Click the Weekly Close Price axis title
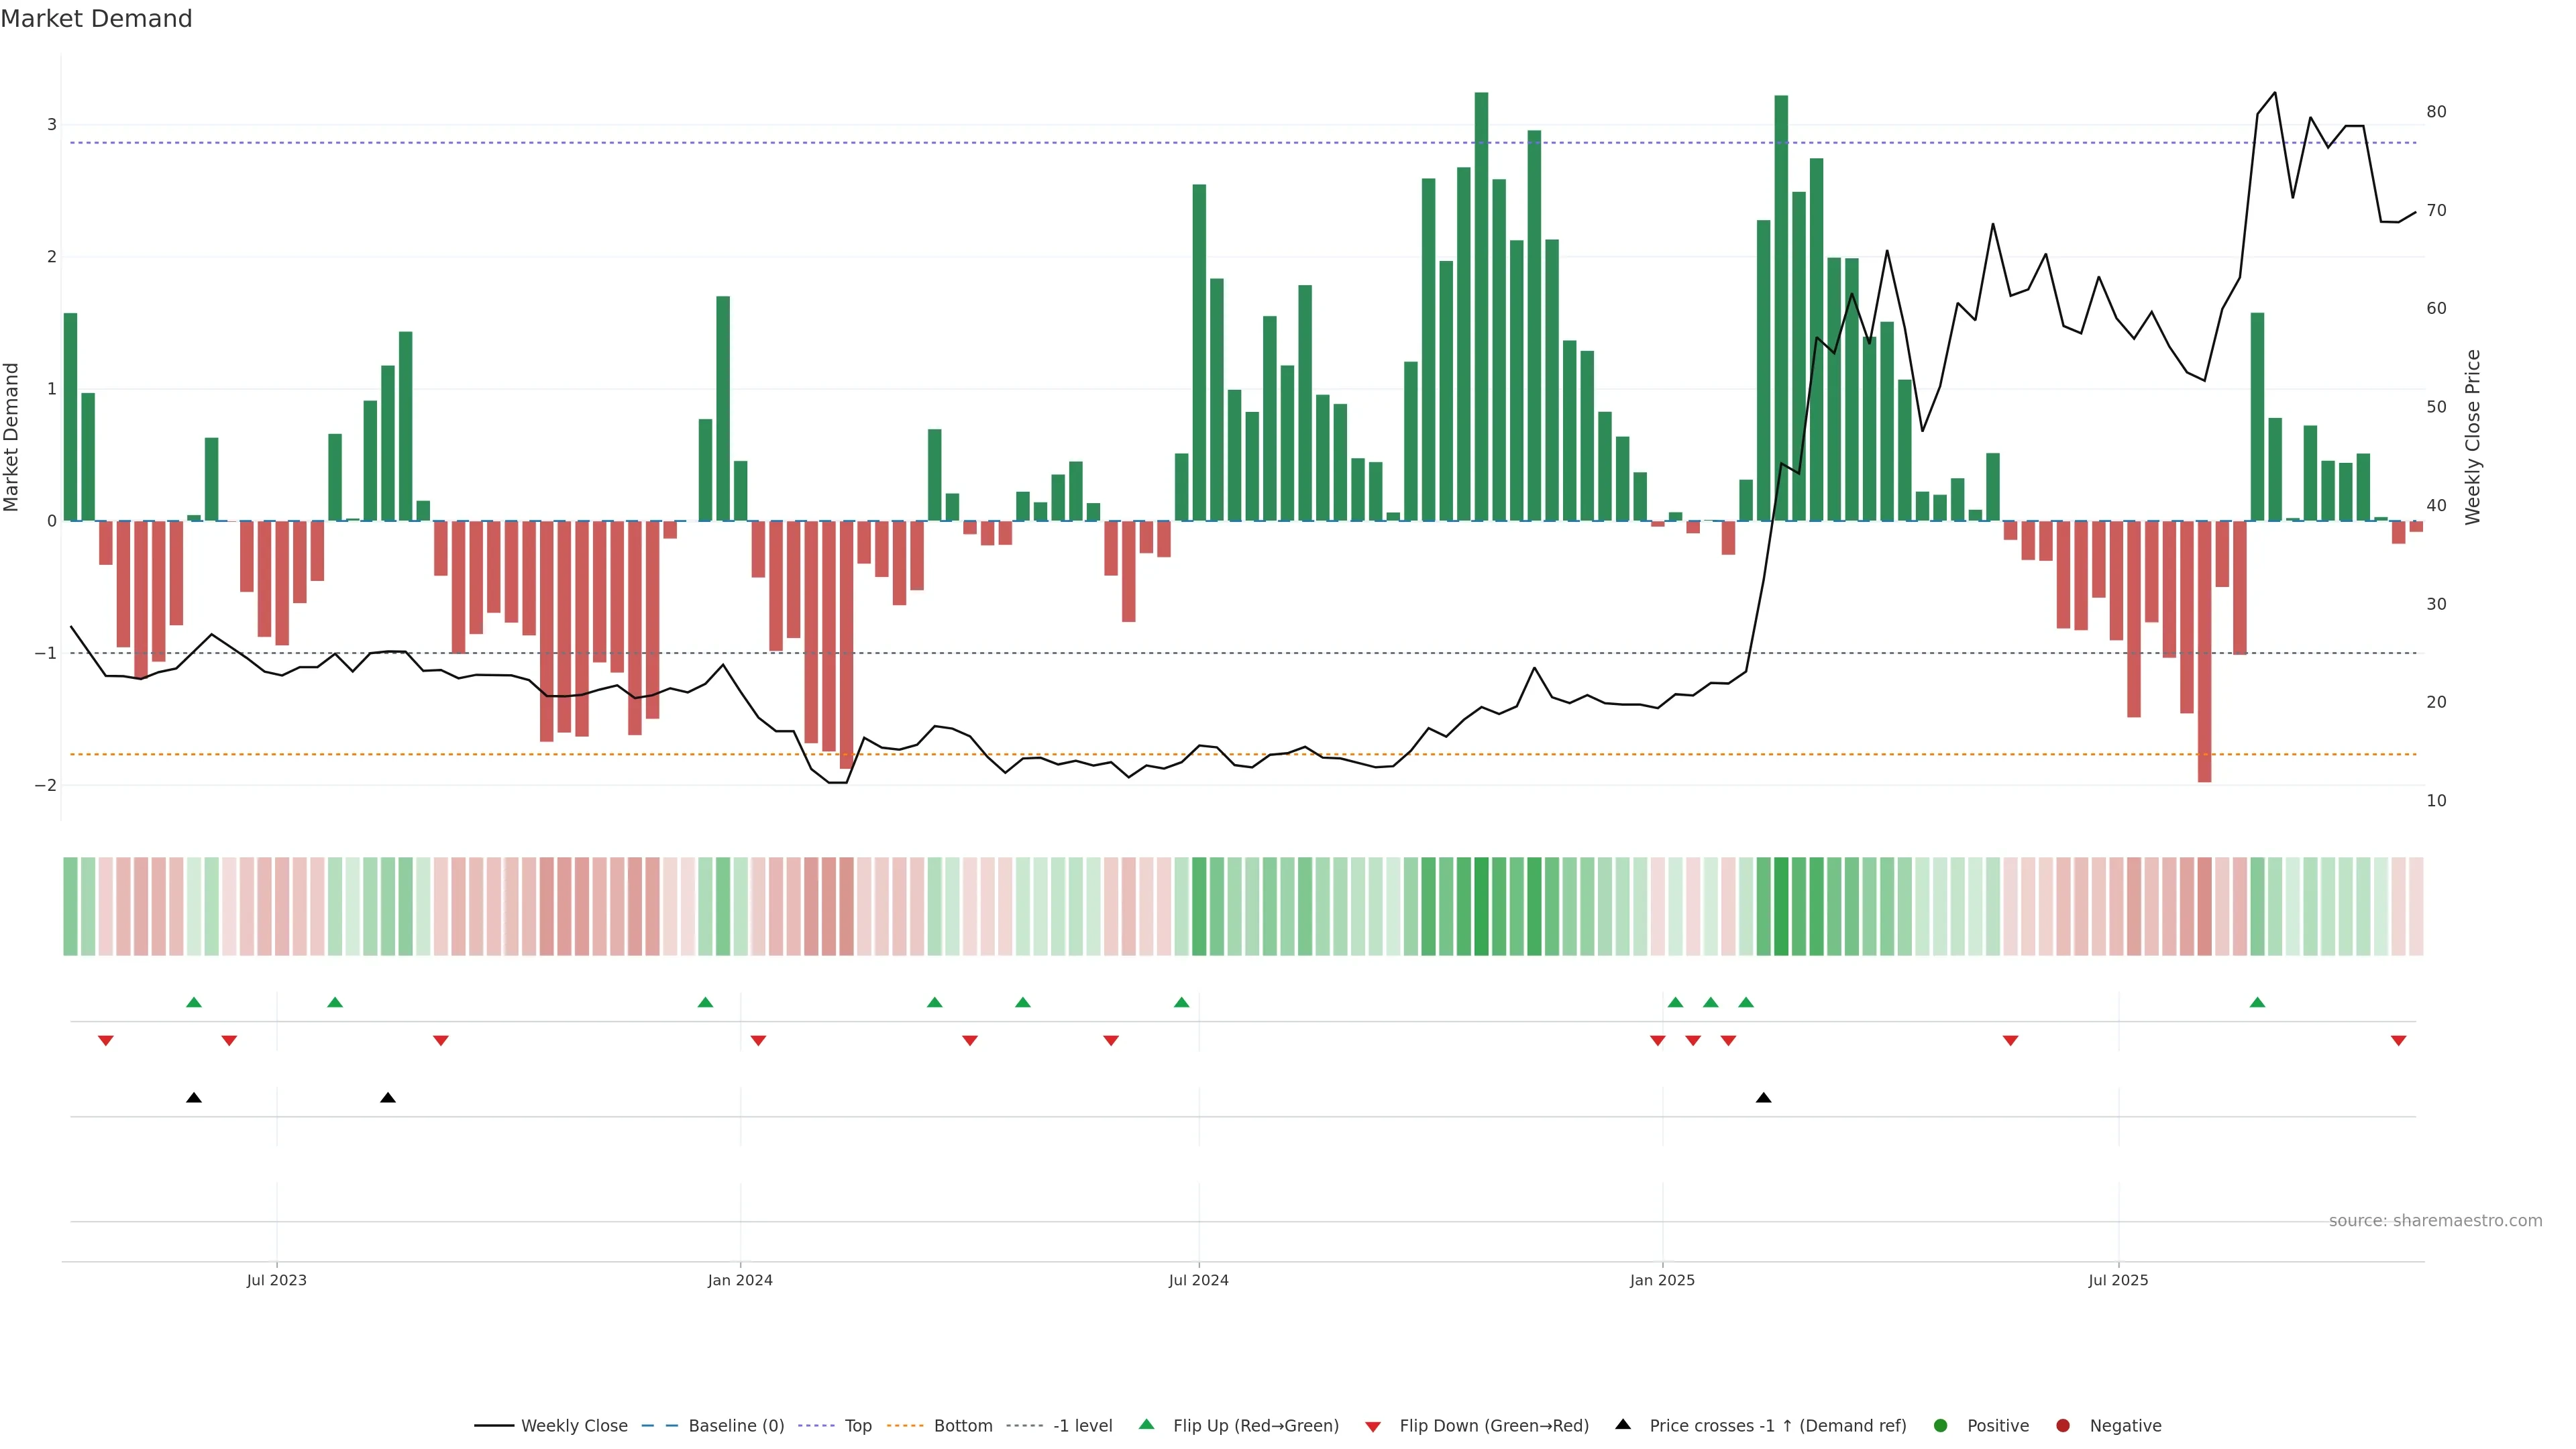 pos(2473,437)
